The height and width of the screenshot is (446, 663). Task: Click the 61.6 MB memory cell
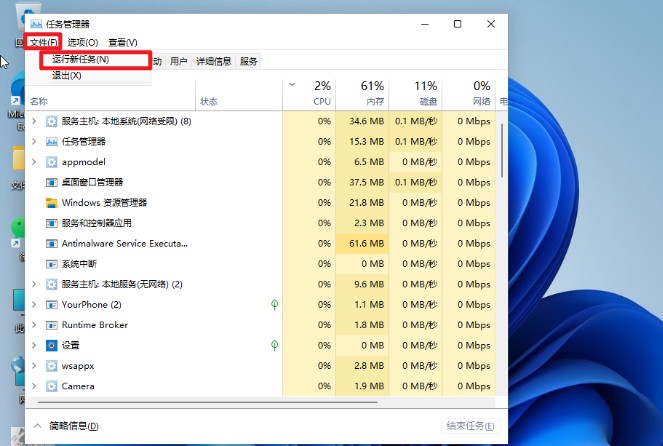point(362,244)
